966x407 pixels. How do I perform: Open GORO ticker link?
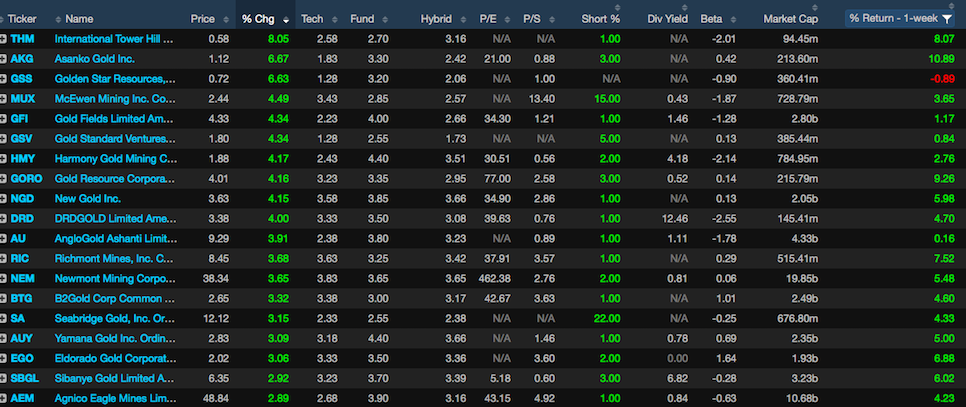pos(26,179)
